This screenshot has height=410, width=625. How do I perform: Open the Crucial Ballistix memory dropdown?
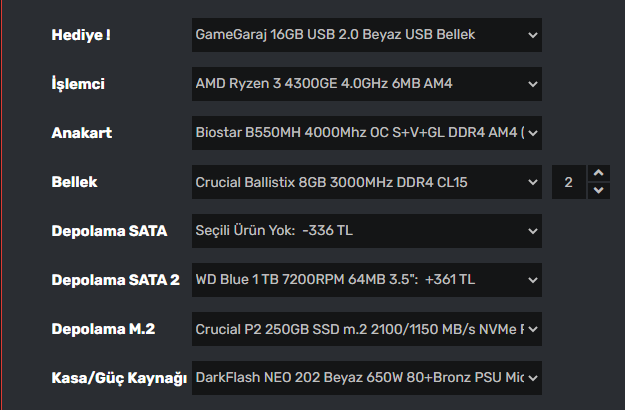366,182
